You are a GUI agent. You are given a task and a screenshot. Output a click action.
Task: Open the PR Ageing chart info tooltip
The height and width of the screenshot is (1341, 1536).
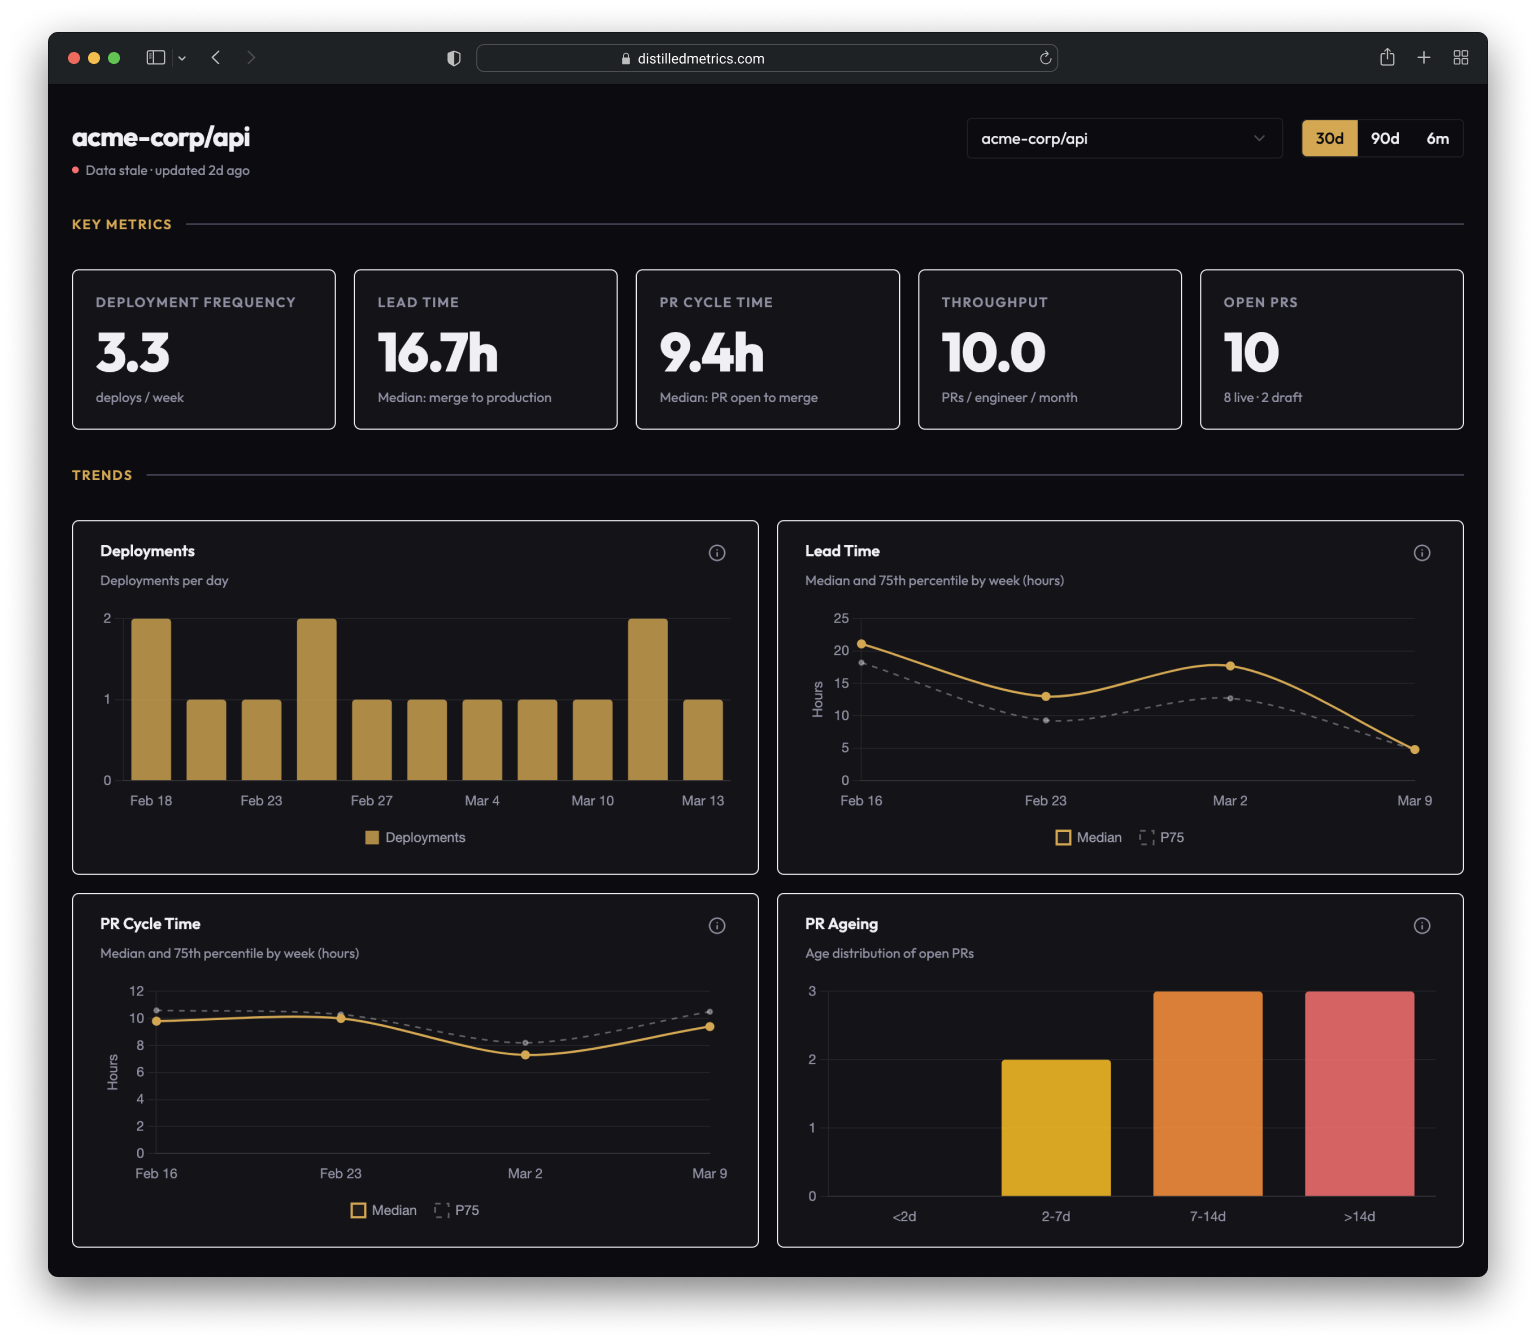tap(1423, 925)
